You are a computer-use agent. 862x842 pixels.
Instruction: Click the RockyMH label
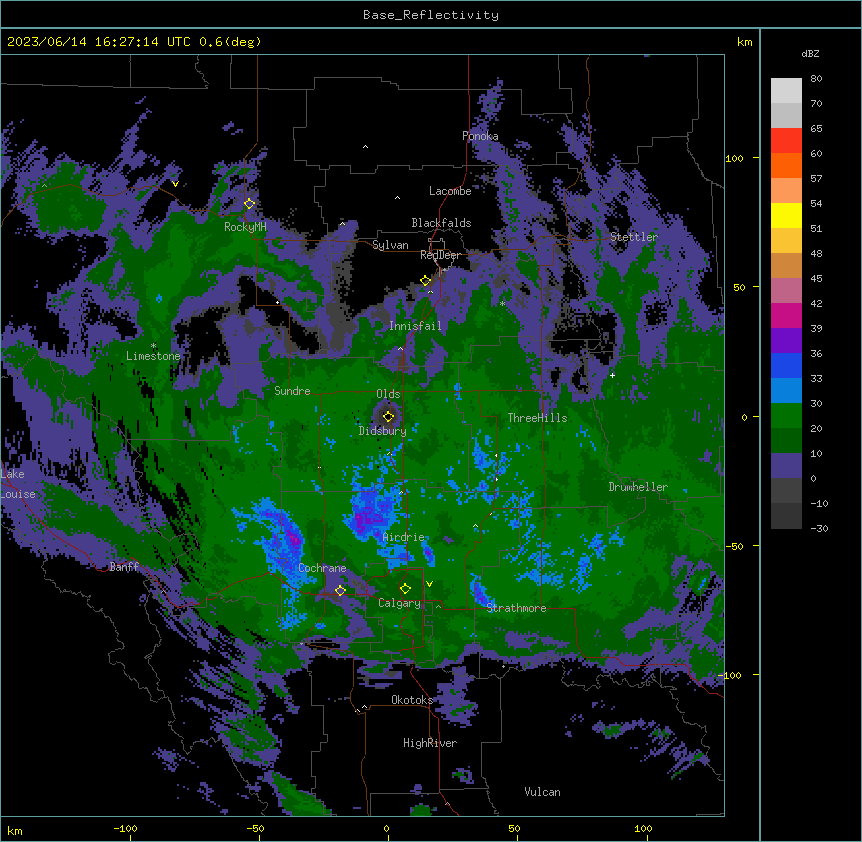click(x=245, y=227)
